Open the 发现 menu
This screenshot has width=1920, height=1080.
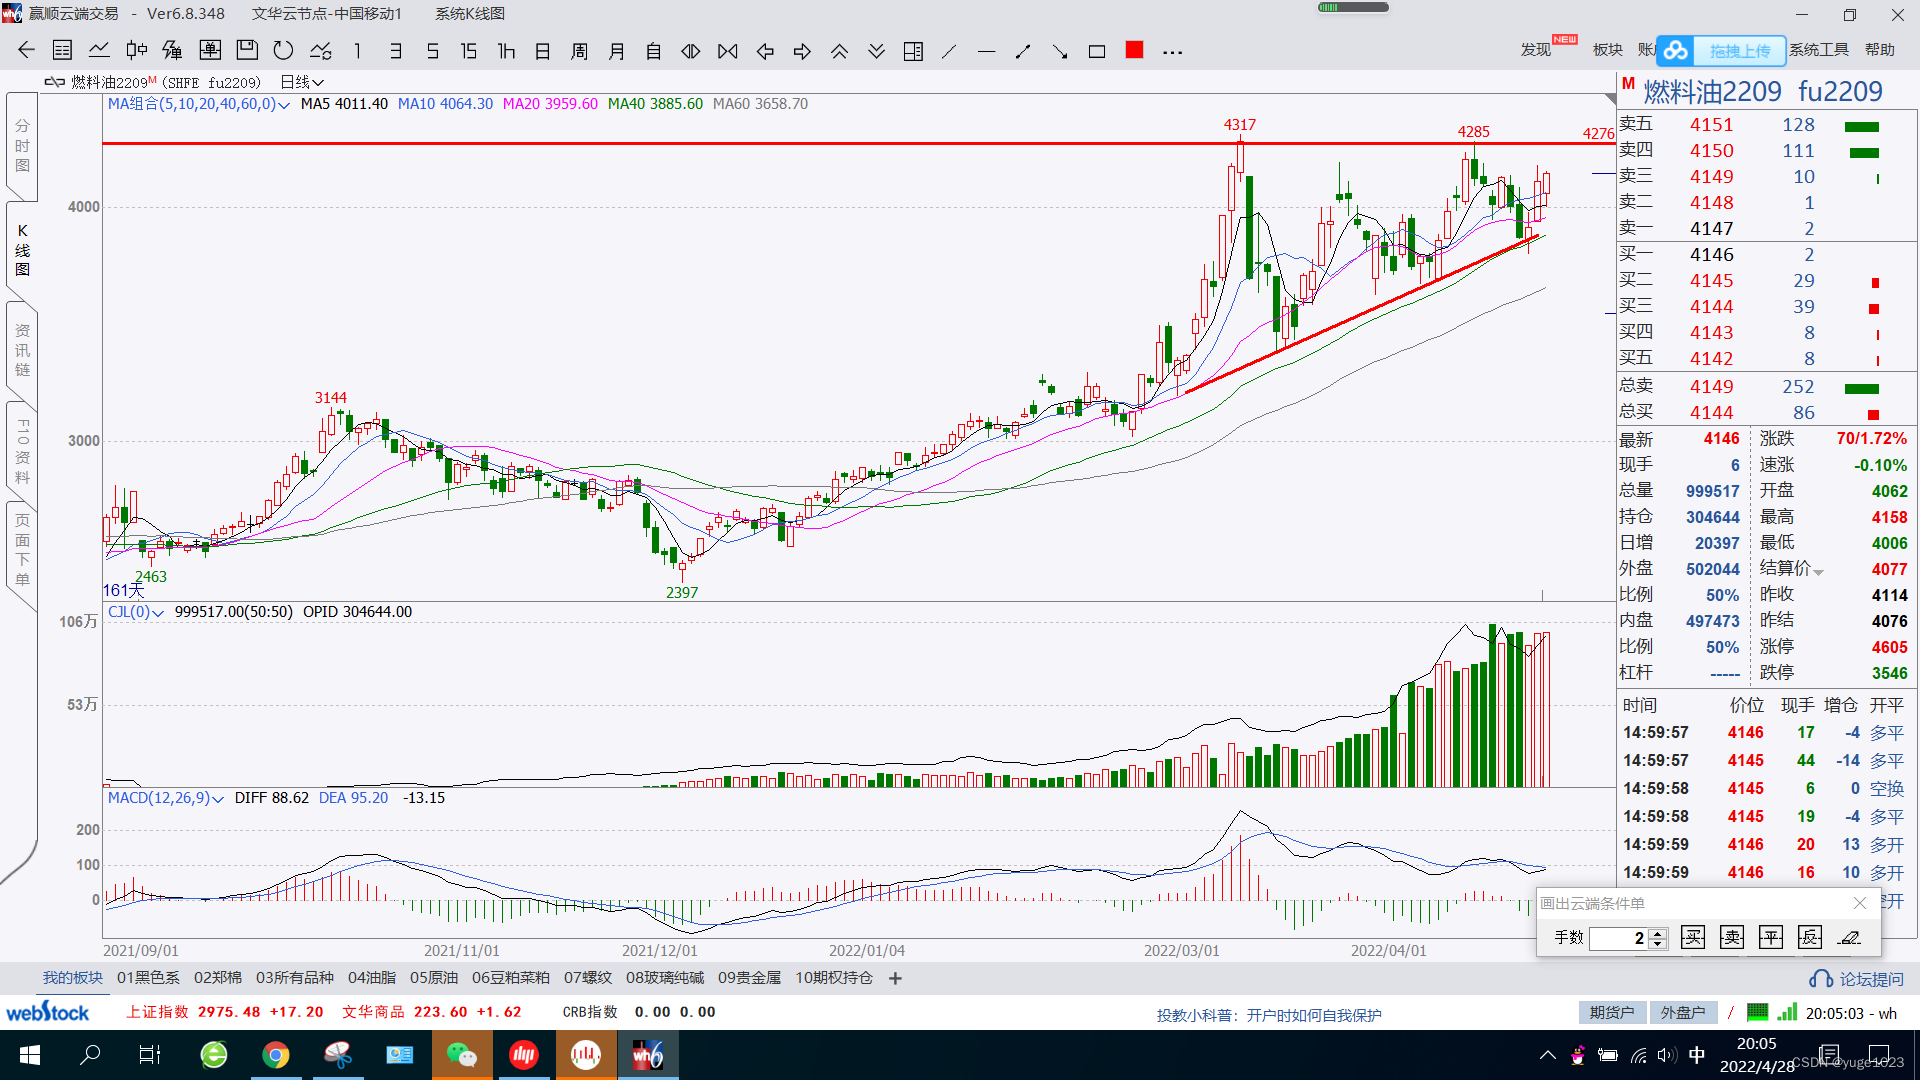tap(1536, 49)
